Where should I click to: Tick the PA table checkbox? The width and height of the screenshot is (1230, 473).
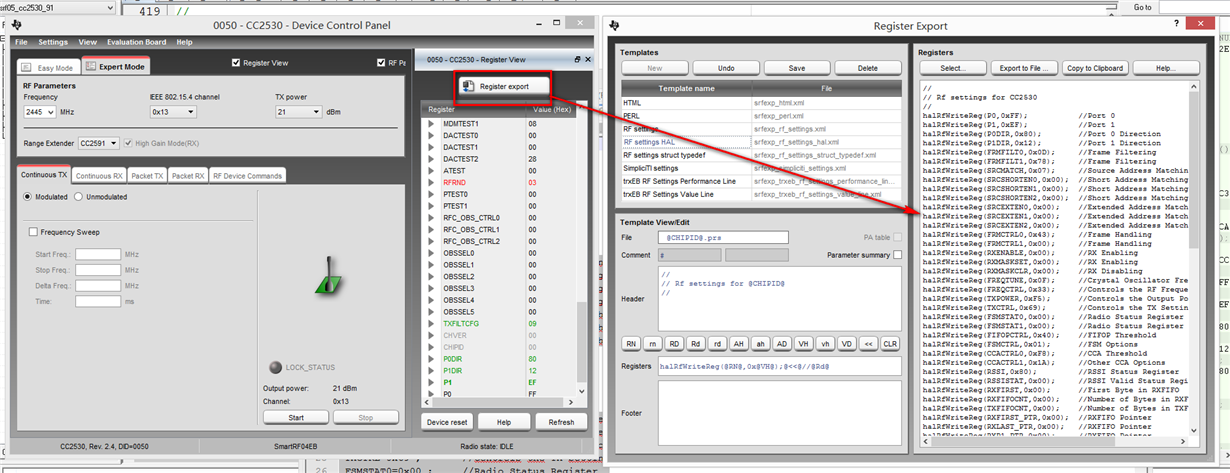(897, 237)
